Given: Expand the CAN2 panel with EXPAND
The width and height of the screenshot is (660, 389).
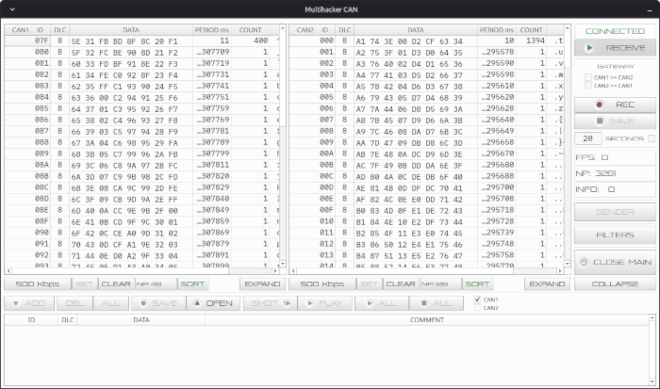Looking at the screenshot, I should [x=547, y=284].
